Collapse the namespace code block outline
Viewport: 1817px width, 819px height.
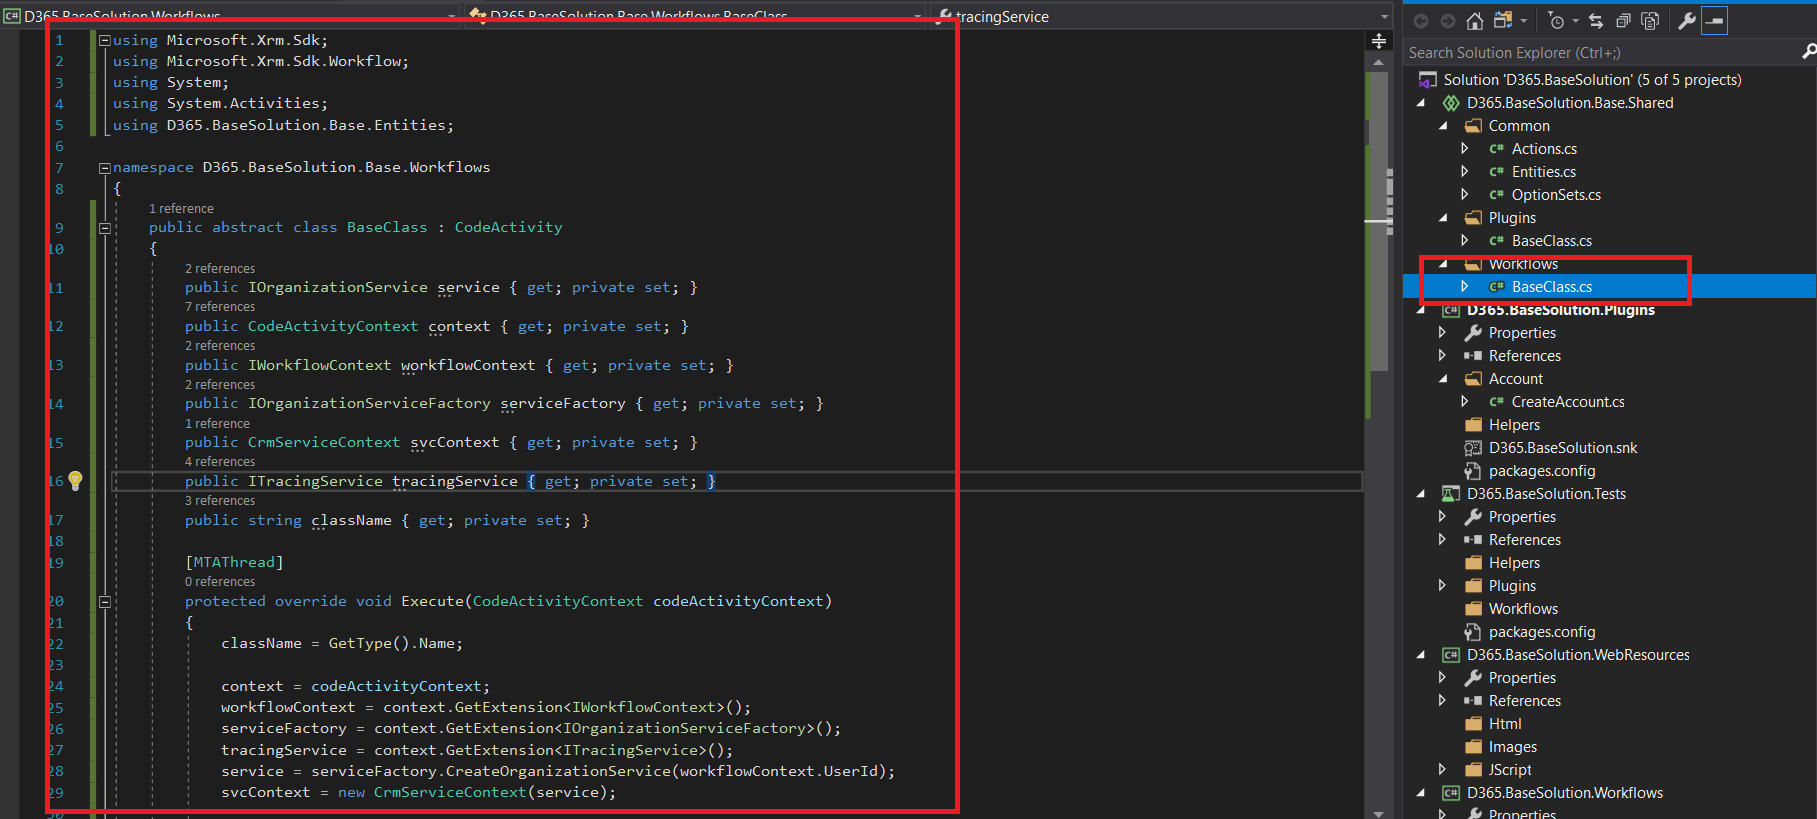[x=104, y=168]
